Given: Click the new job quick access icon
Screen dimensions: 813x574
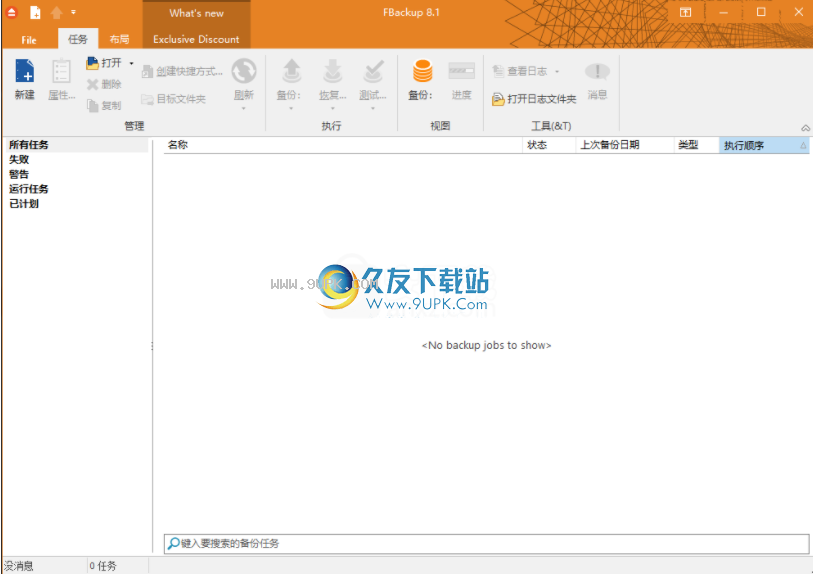Looking at the screenshot, I should (x=35, y=12).
